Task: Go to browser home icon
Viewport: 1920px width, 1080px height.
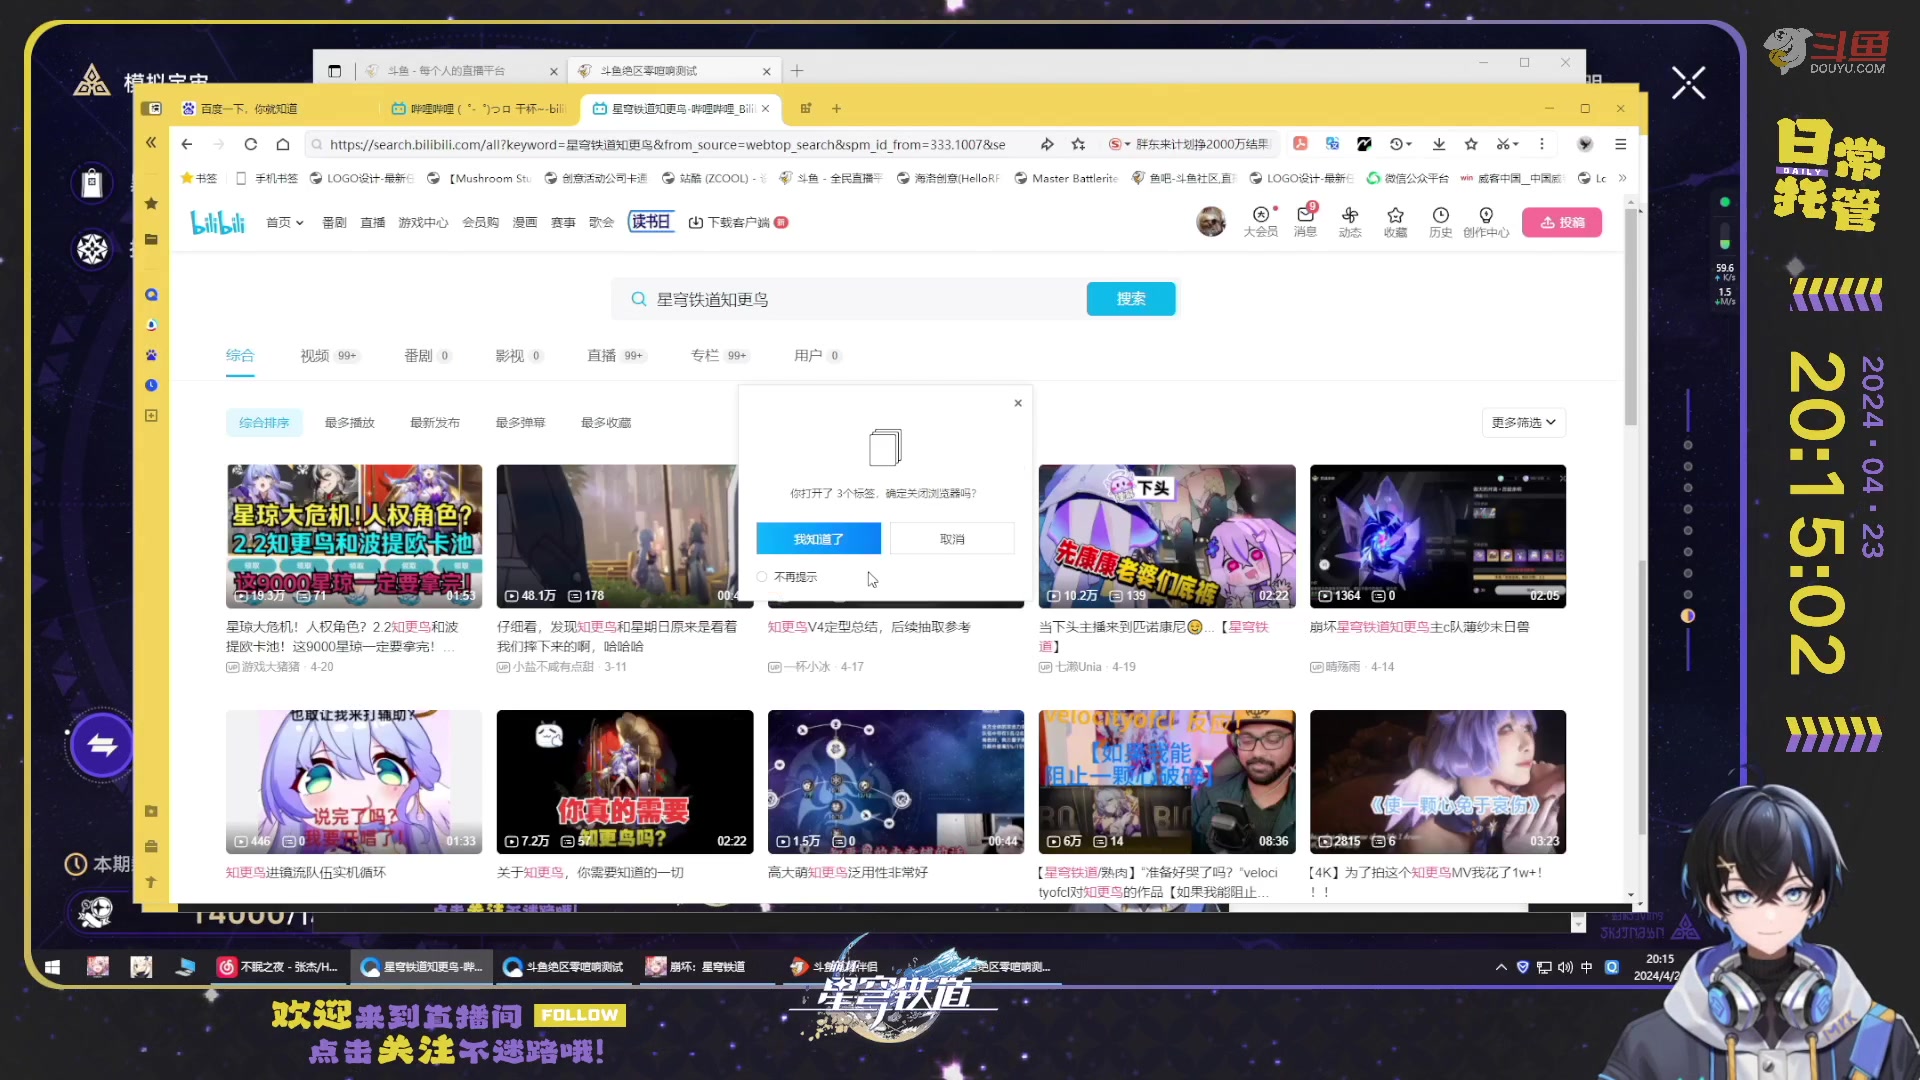Action: pyautogui.click(x=283, y=144)
